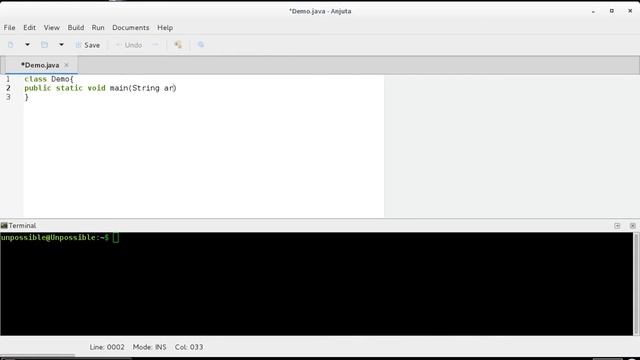
Task: Click the Open file toolbar icon
Action: [44, 45]
